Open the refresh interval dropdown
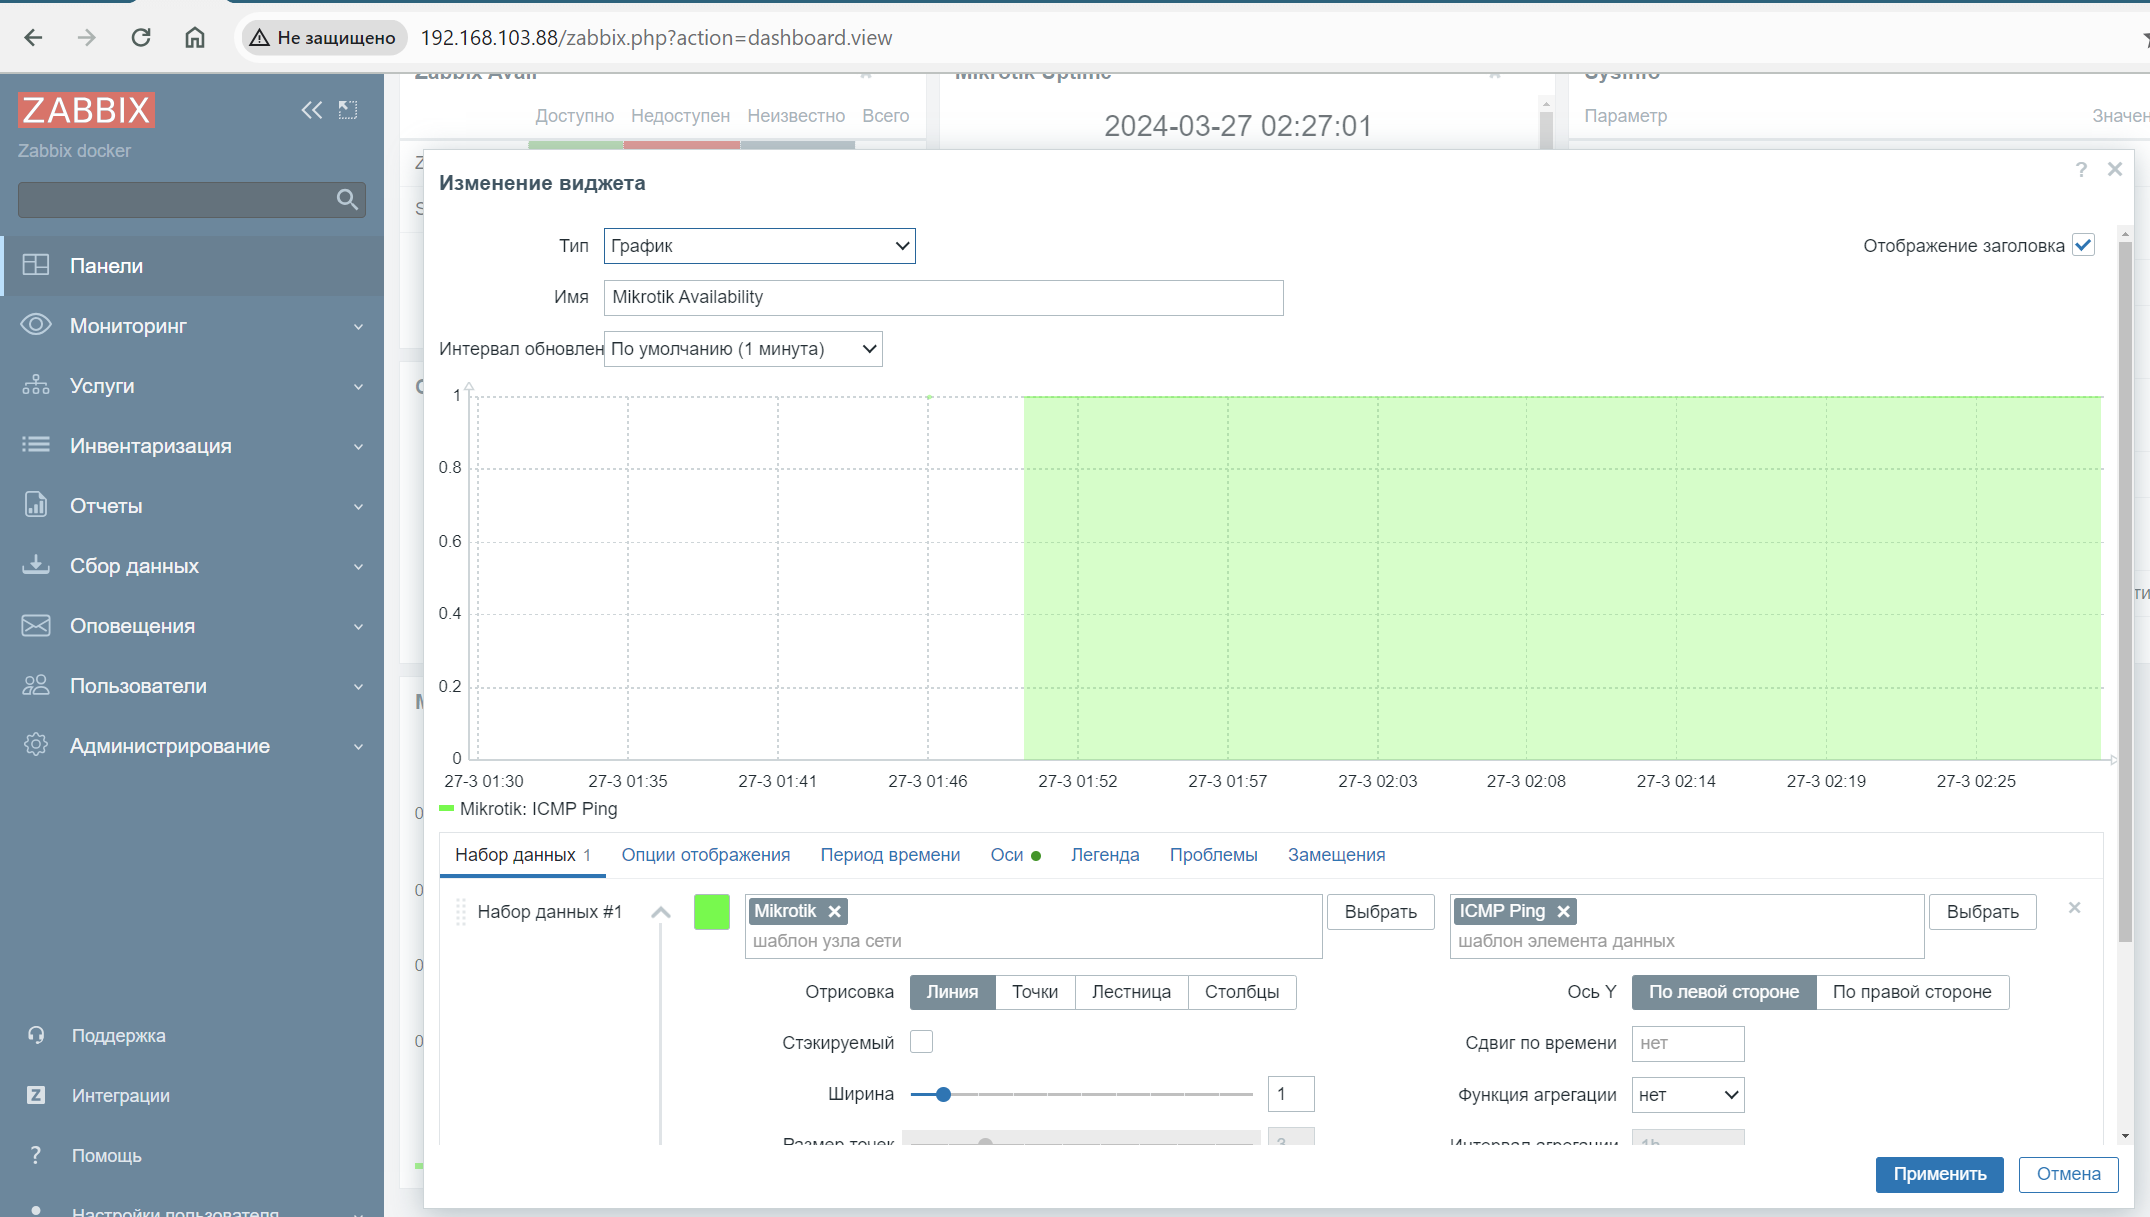 tap(743, 349)
